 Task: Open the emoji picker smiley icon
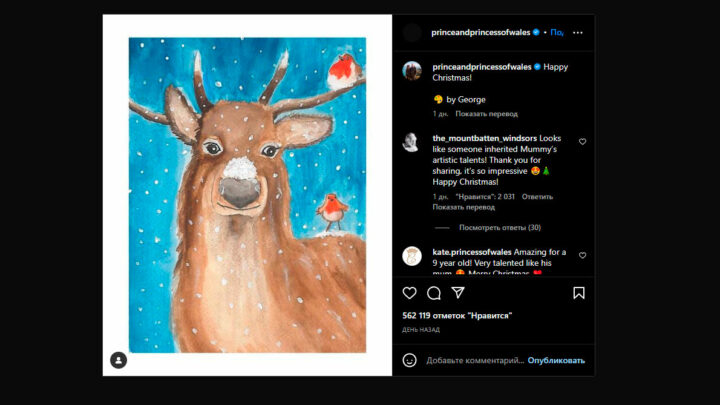(x=409, y=360)
